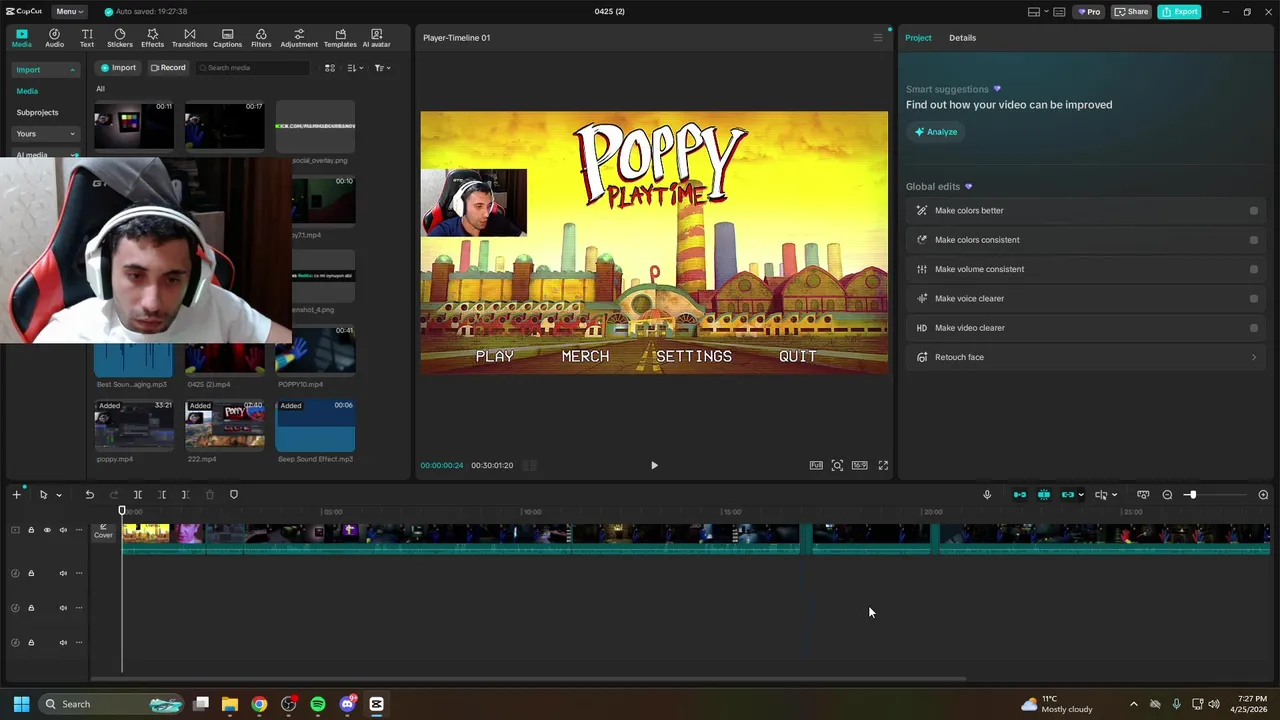Open the Audio library panel
The height and width of the screenshot is (720, 1280).
click(54, 38)
